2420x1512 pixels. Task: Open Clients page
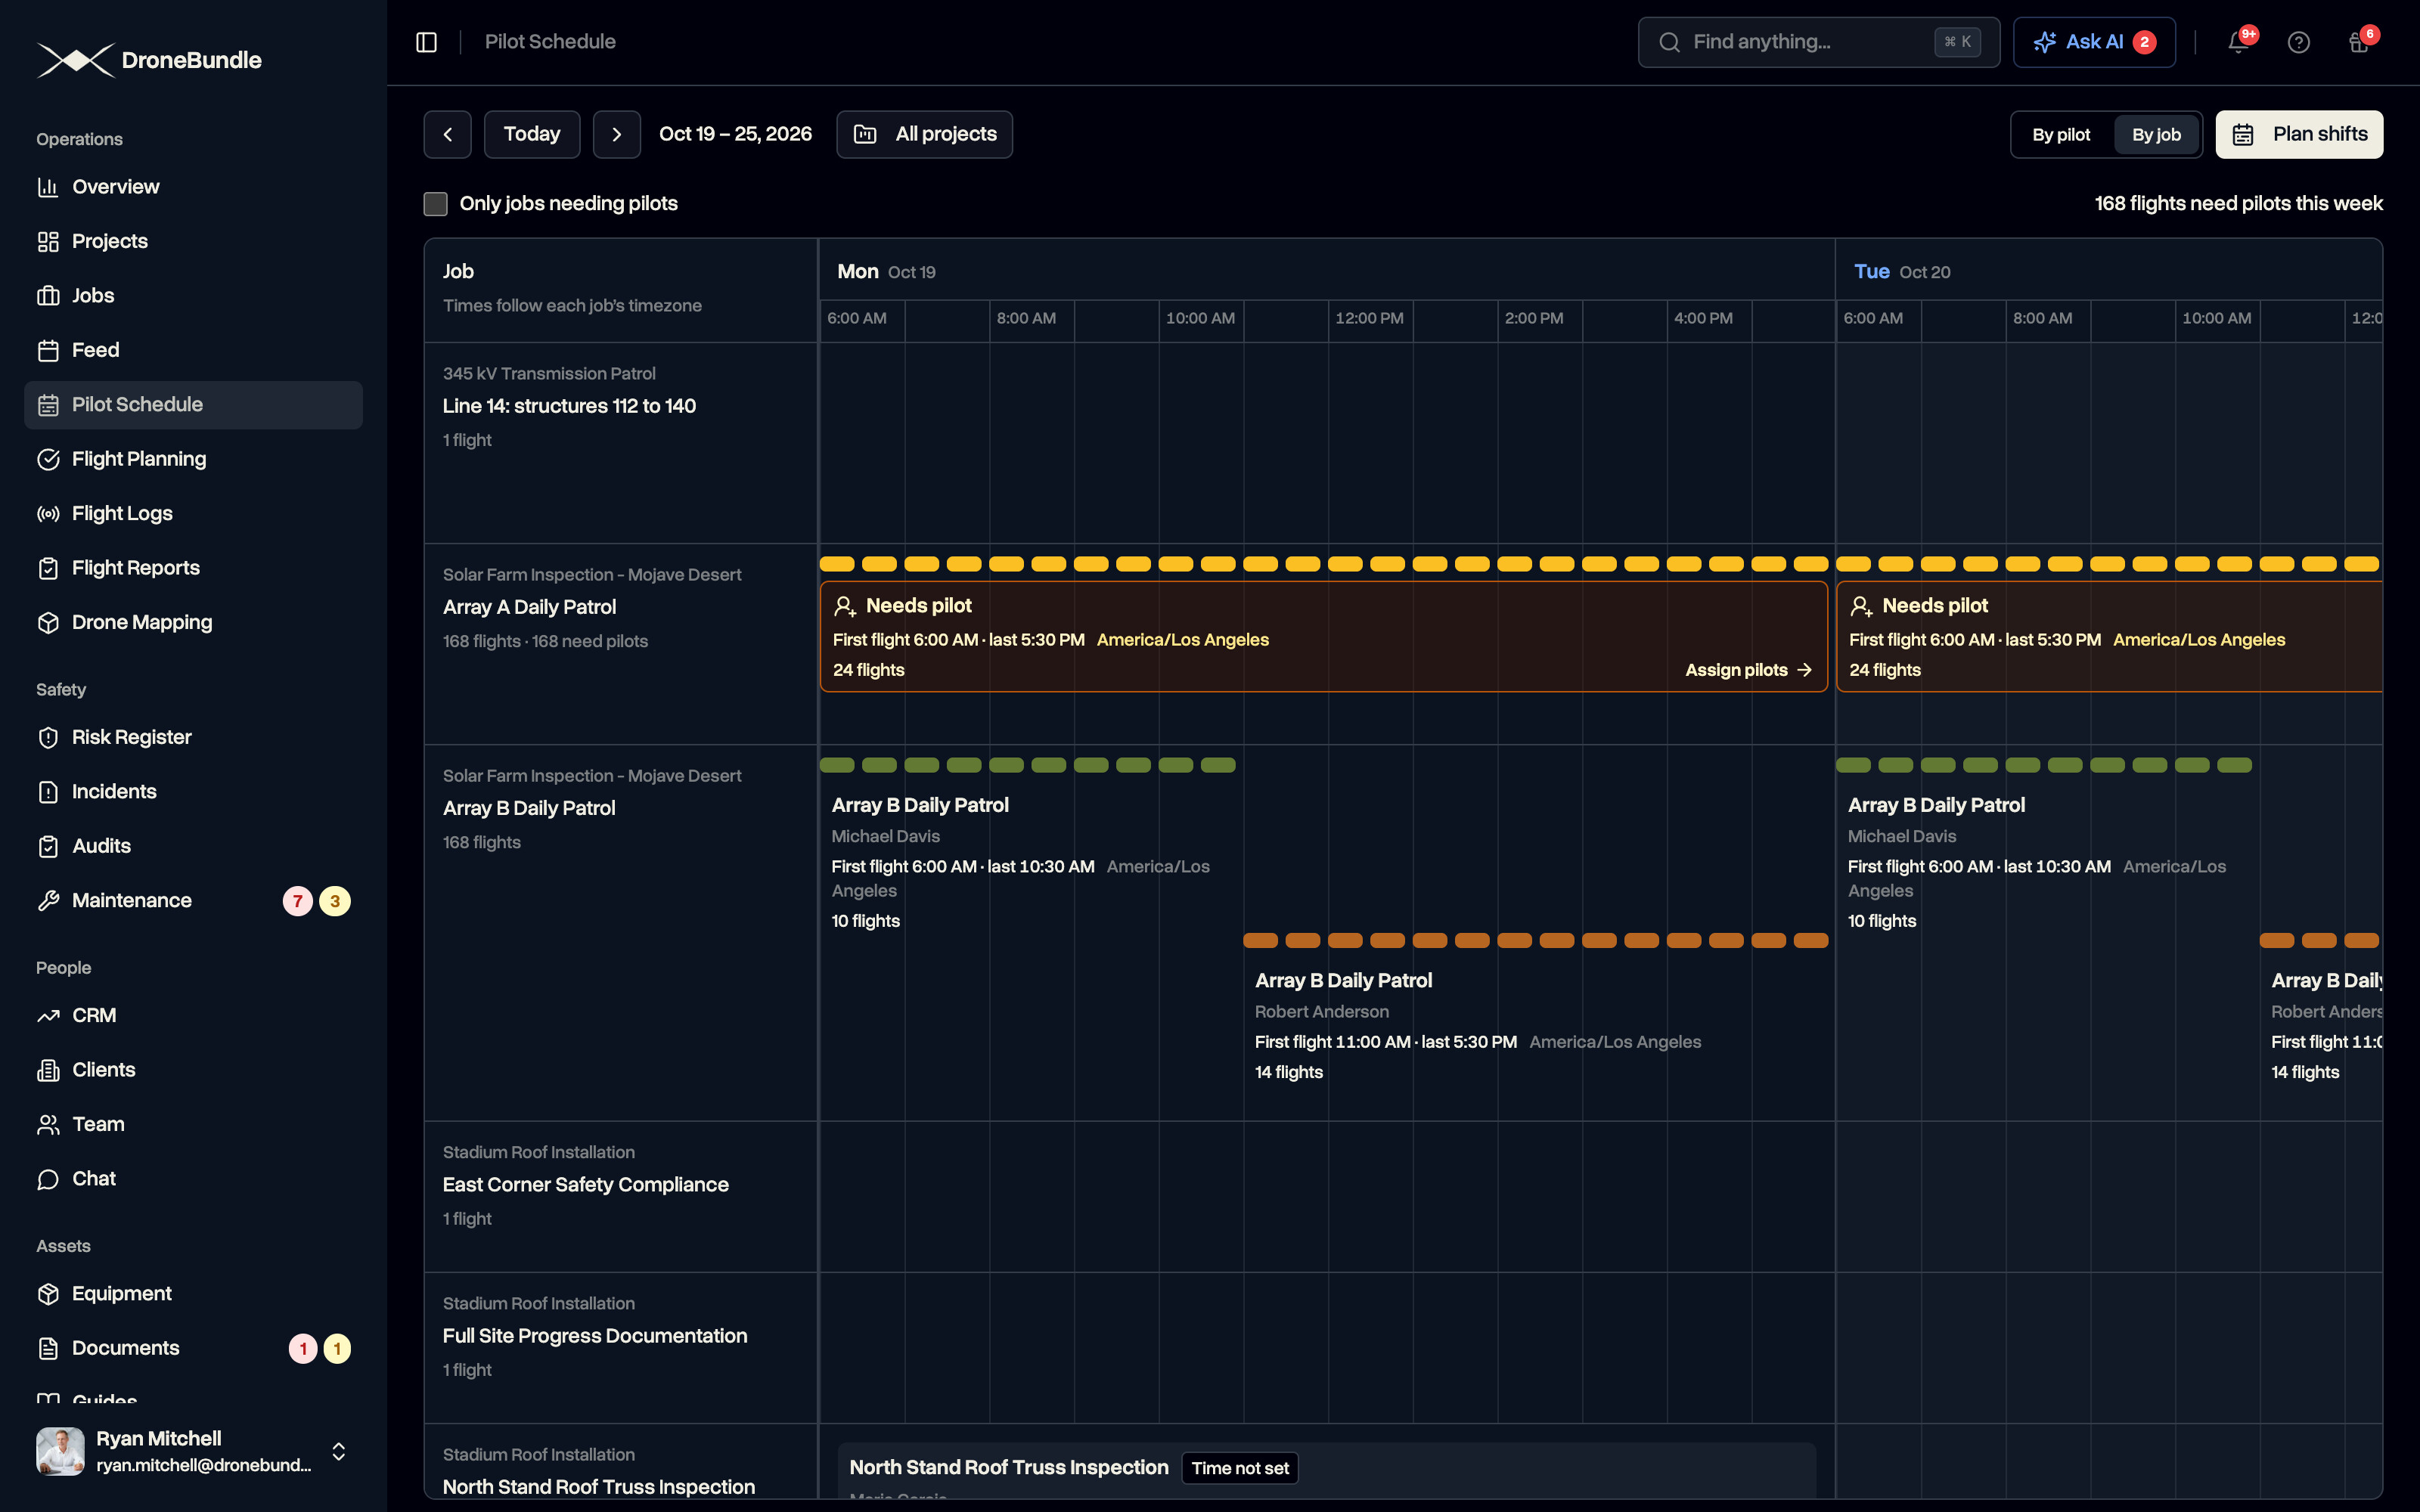tap(193, 1070)
